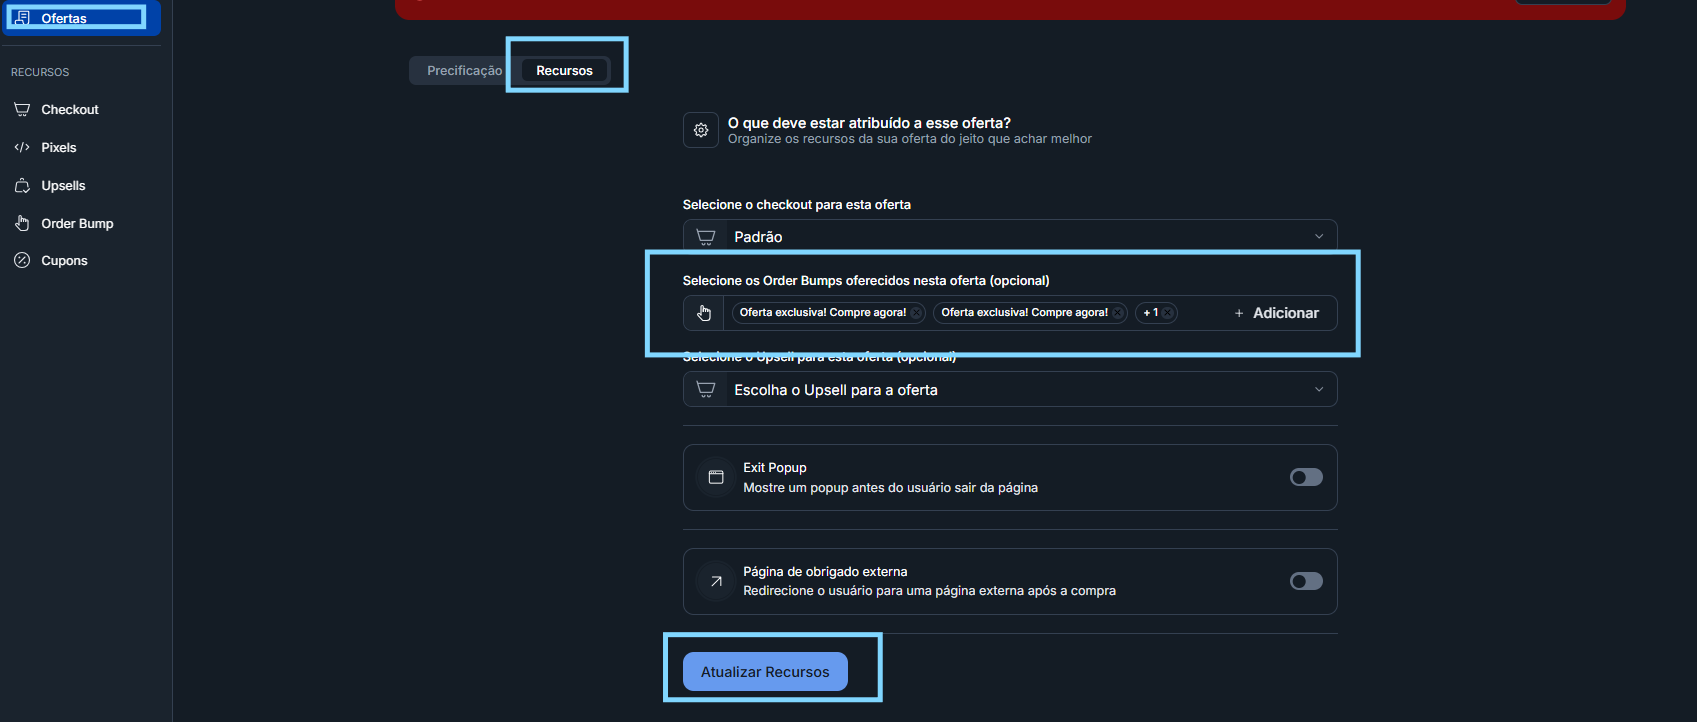Image resolution: width=1697 pixels, height=722 pixels.
Task: Remove the first 'Oferta exclusiva!' order bump tag
Action: point(916,313)
